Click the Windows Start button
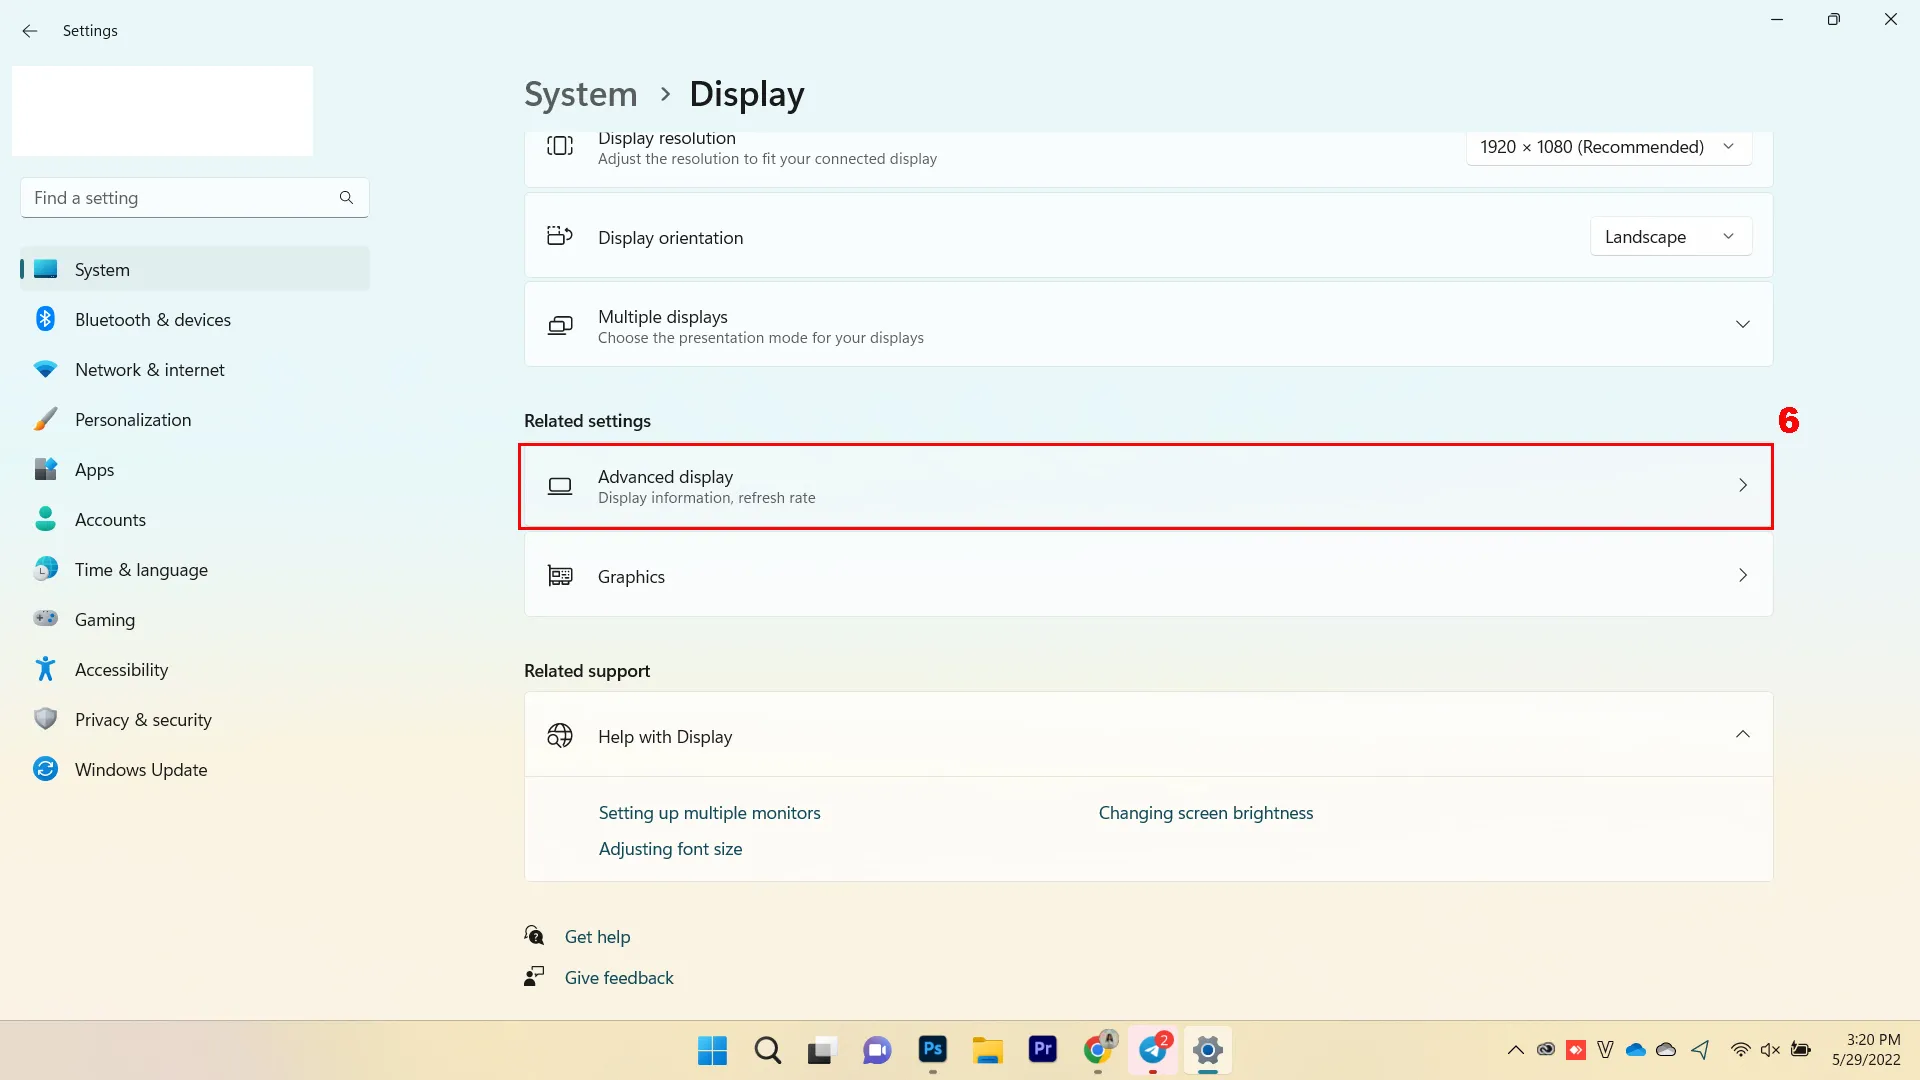 pyautogui.click(x=712, y=1050)
